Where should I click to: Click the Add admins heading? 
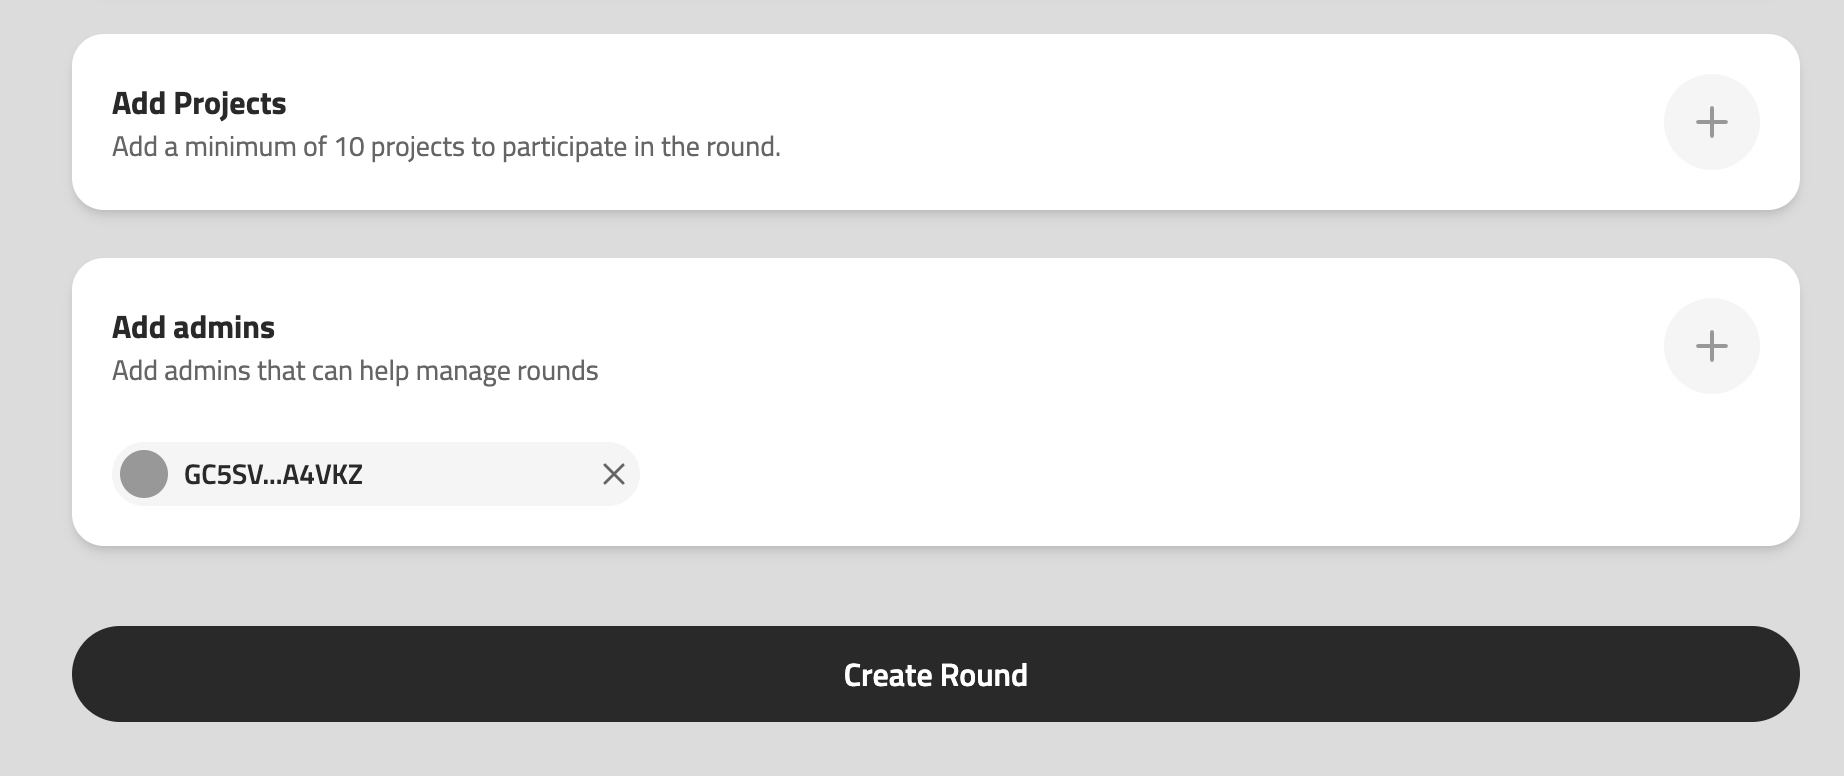click(193, 327)
